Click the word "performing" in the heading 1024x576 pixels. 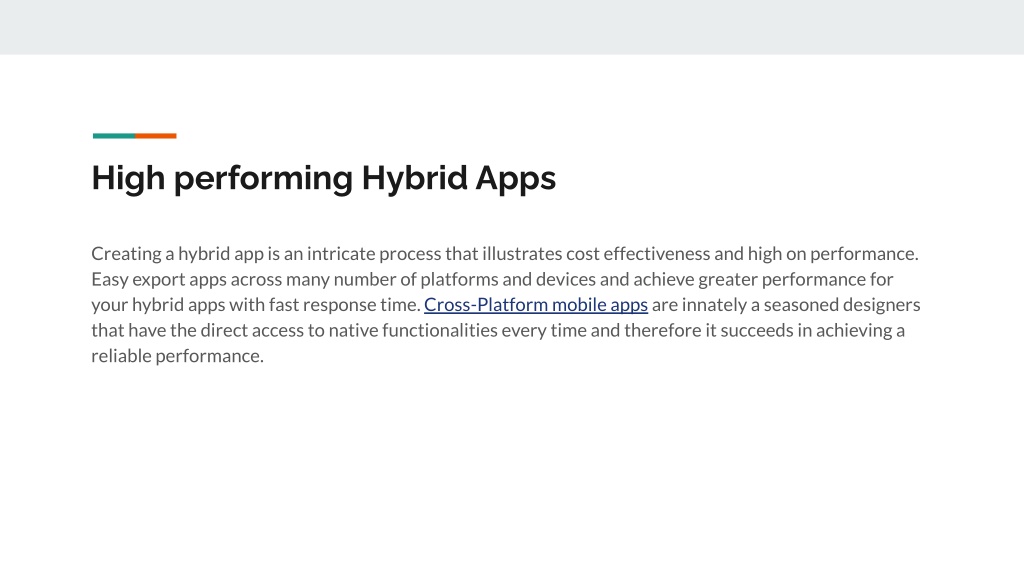coord(263,178)
